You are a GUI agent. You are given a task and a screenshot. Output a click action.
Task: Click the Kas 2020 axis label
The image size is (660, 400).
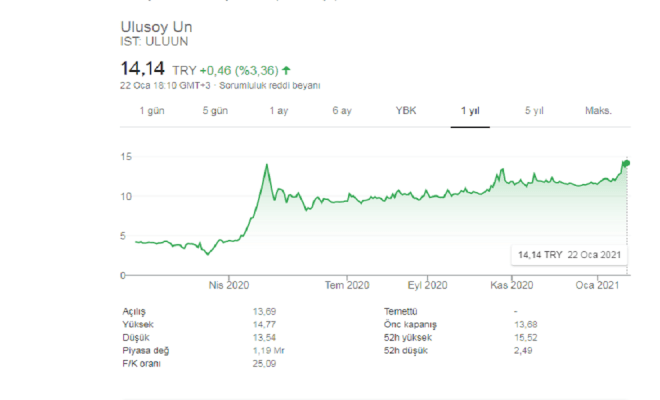[x=511, y=286]
